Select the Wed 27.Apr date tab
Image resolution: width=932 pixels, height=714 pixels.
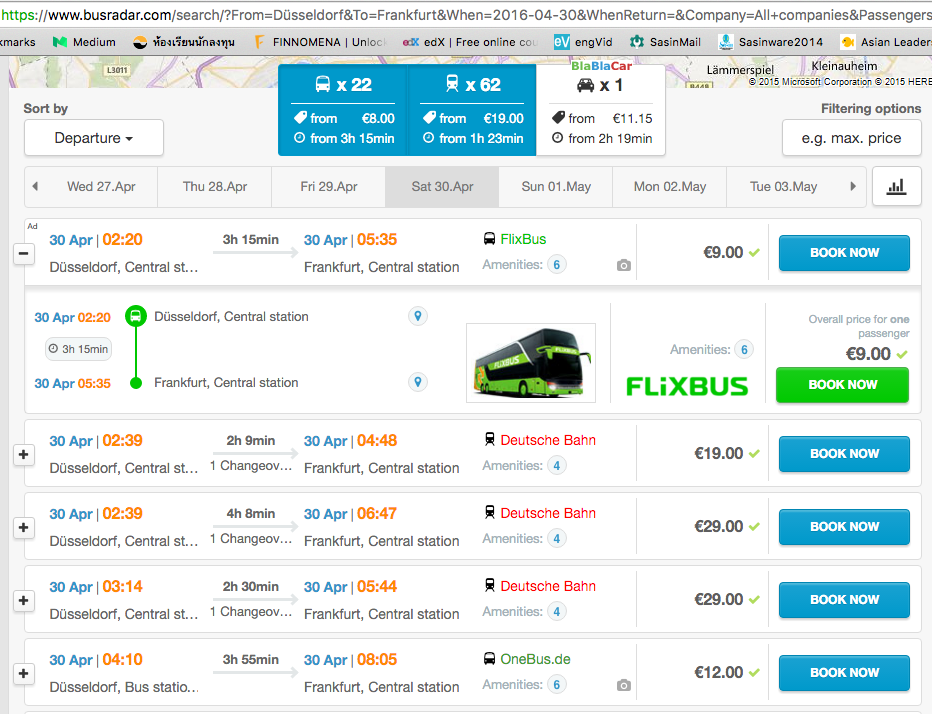click(x=101, y=187)
